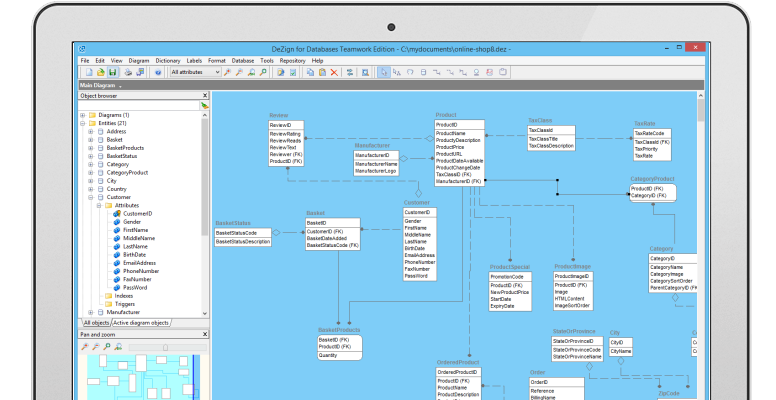Screen dimensions: 776x400
Task: Zoom in using the main toolbar magnifier
Action: click(x=227, y=72)
